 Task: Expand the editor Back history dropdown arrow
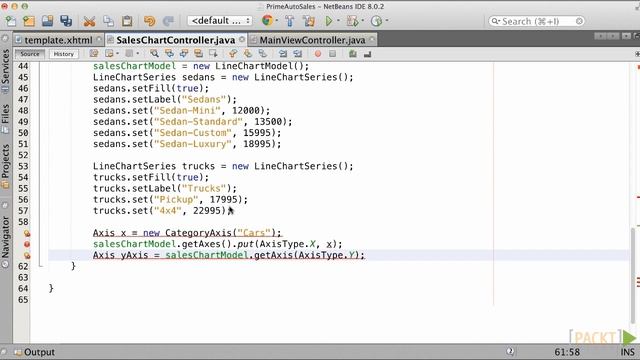(118, 53)
